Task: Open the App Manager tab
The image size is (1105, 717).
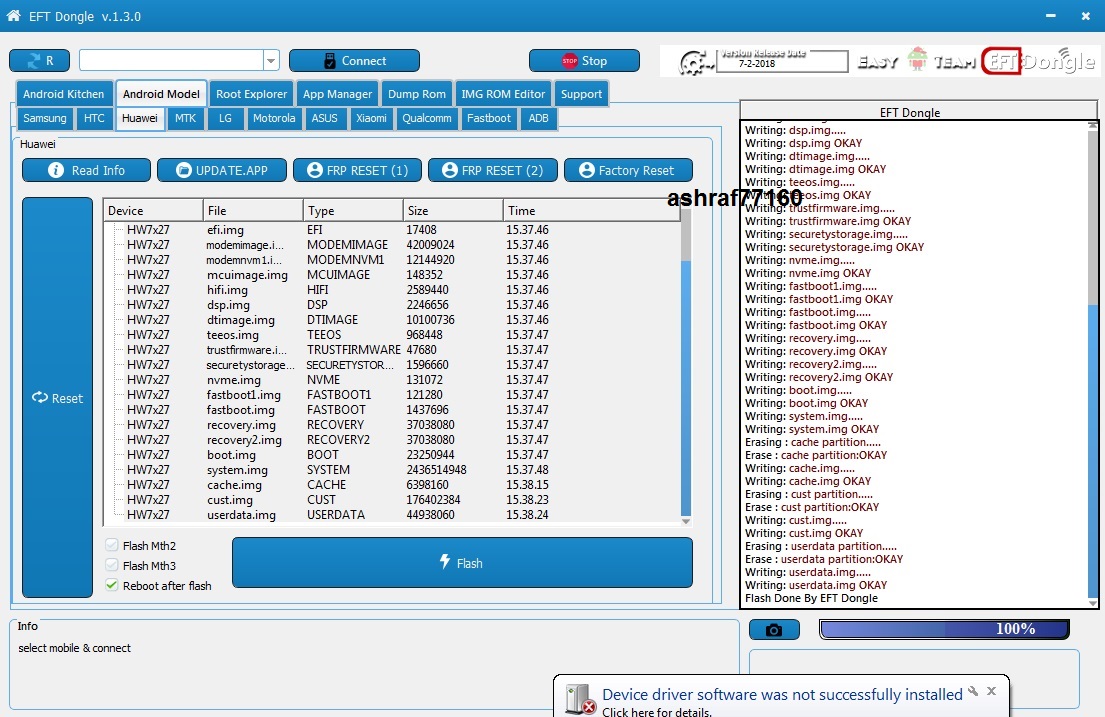Action: coord(338,94)
